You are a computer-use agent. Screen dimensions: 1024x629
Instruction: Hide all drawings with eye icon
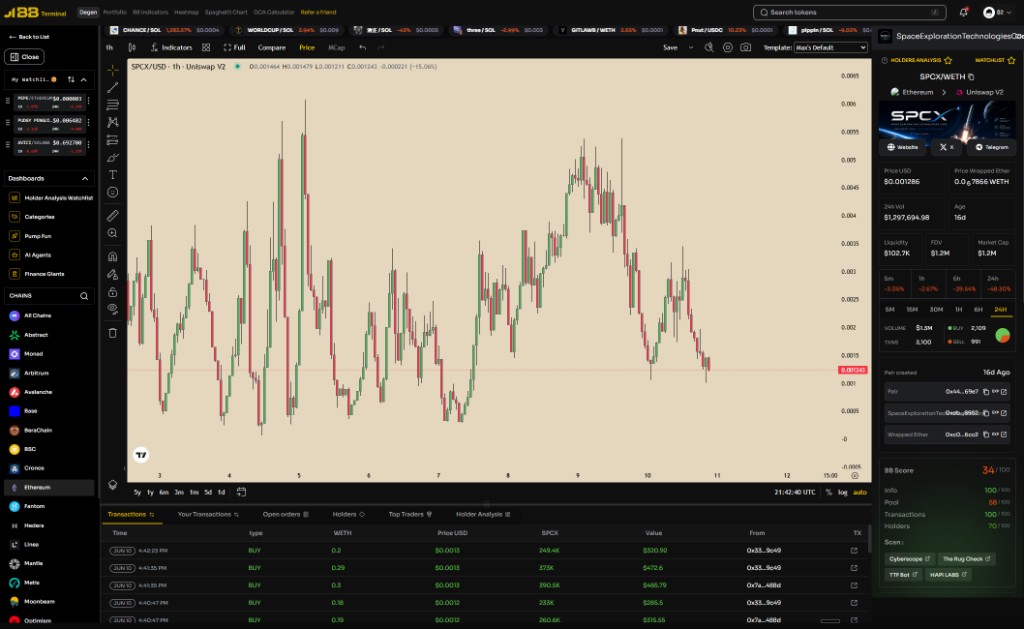tap(112, 309)
